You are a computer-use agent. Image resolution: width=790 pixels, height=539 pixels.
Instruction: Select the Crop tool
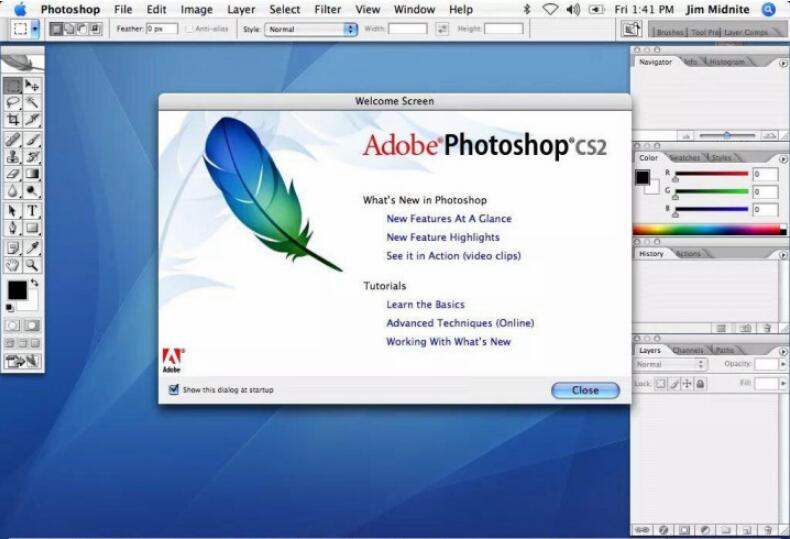[x=13, y=120]
